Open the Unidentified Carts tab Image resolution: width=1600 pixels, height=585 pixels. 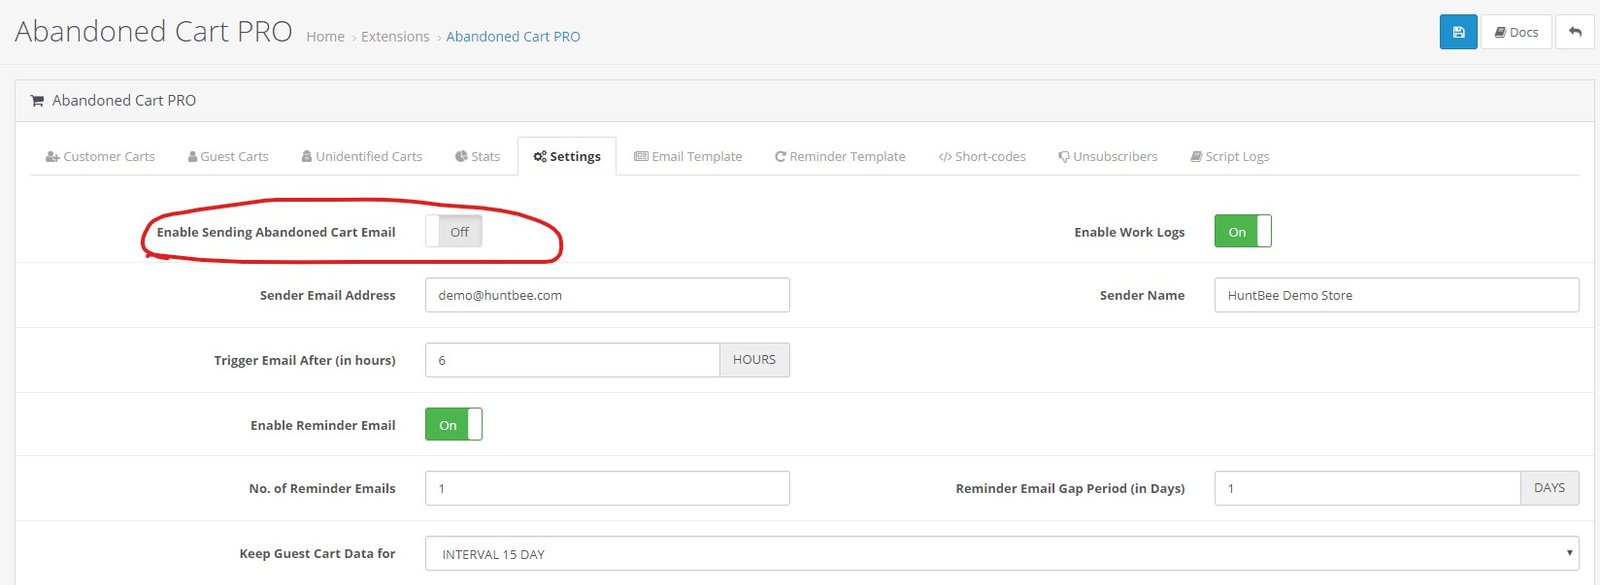362,156
